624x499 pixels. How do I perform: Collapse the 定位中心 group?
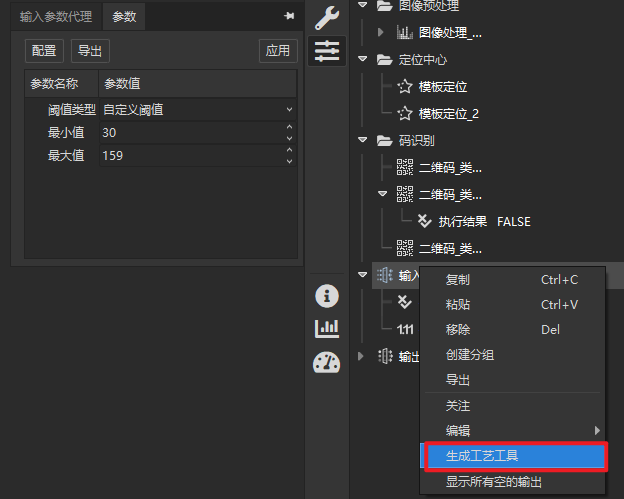(363, 60)
